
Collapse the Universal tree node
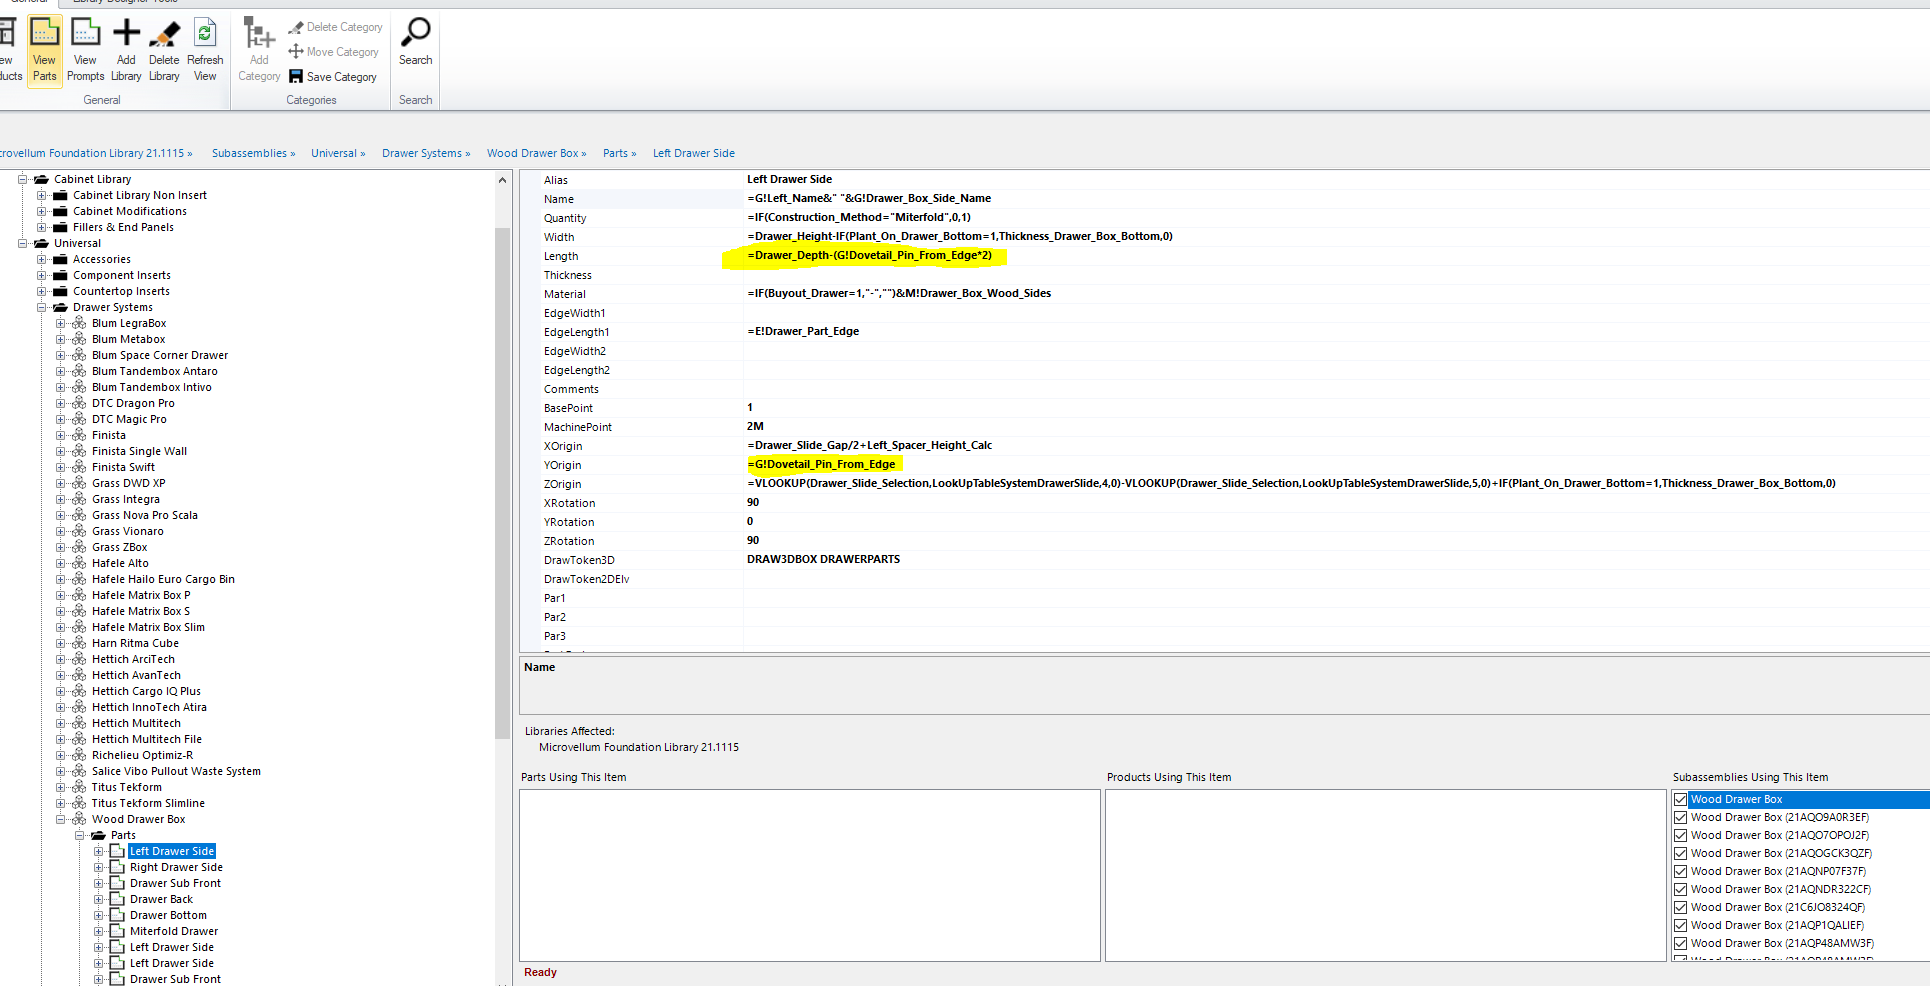point(22,244)
